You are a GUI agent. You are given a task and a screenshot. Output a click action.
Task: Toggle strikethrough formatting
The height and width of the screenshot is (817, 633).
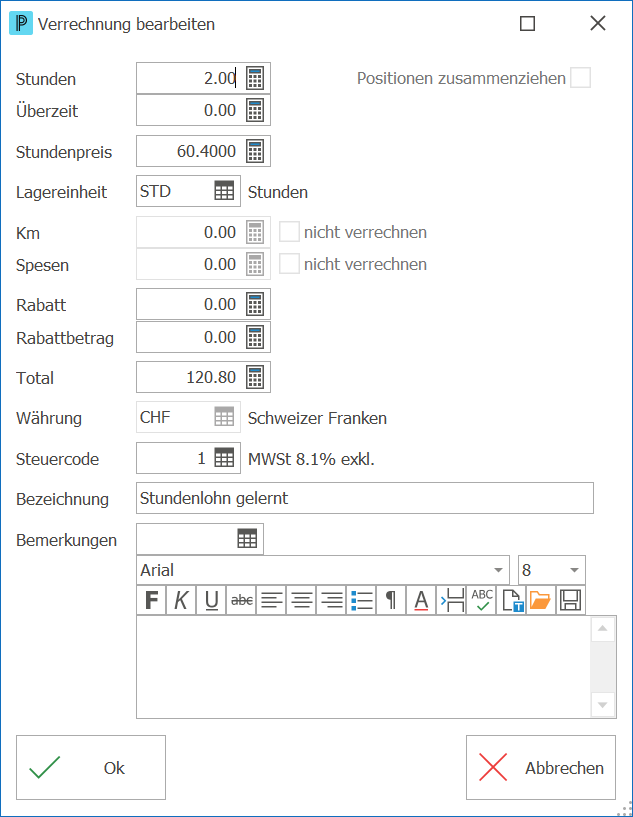242,600
